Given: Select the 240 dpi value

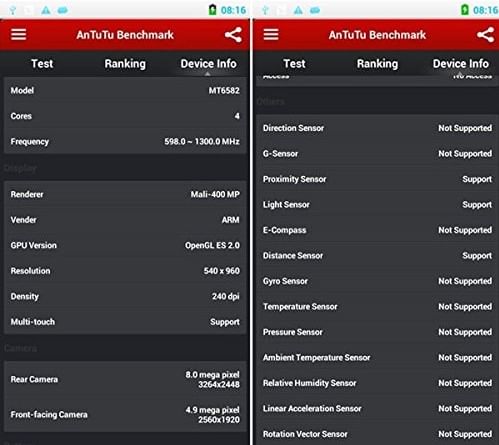Looking at the screenshot, I should 226,296.
